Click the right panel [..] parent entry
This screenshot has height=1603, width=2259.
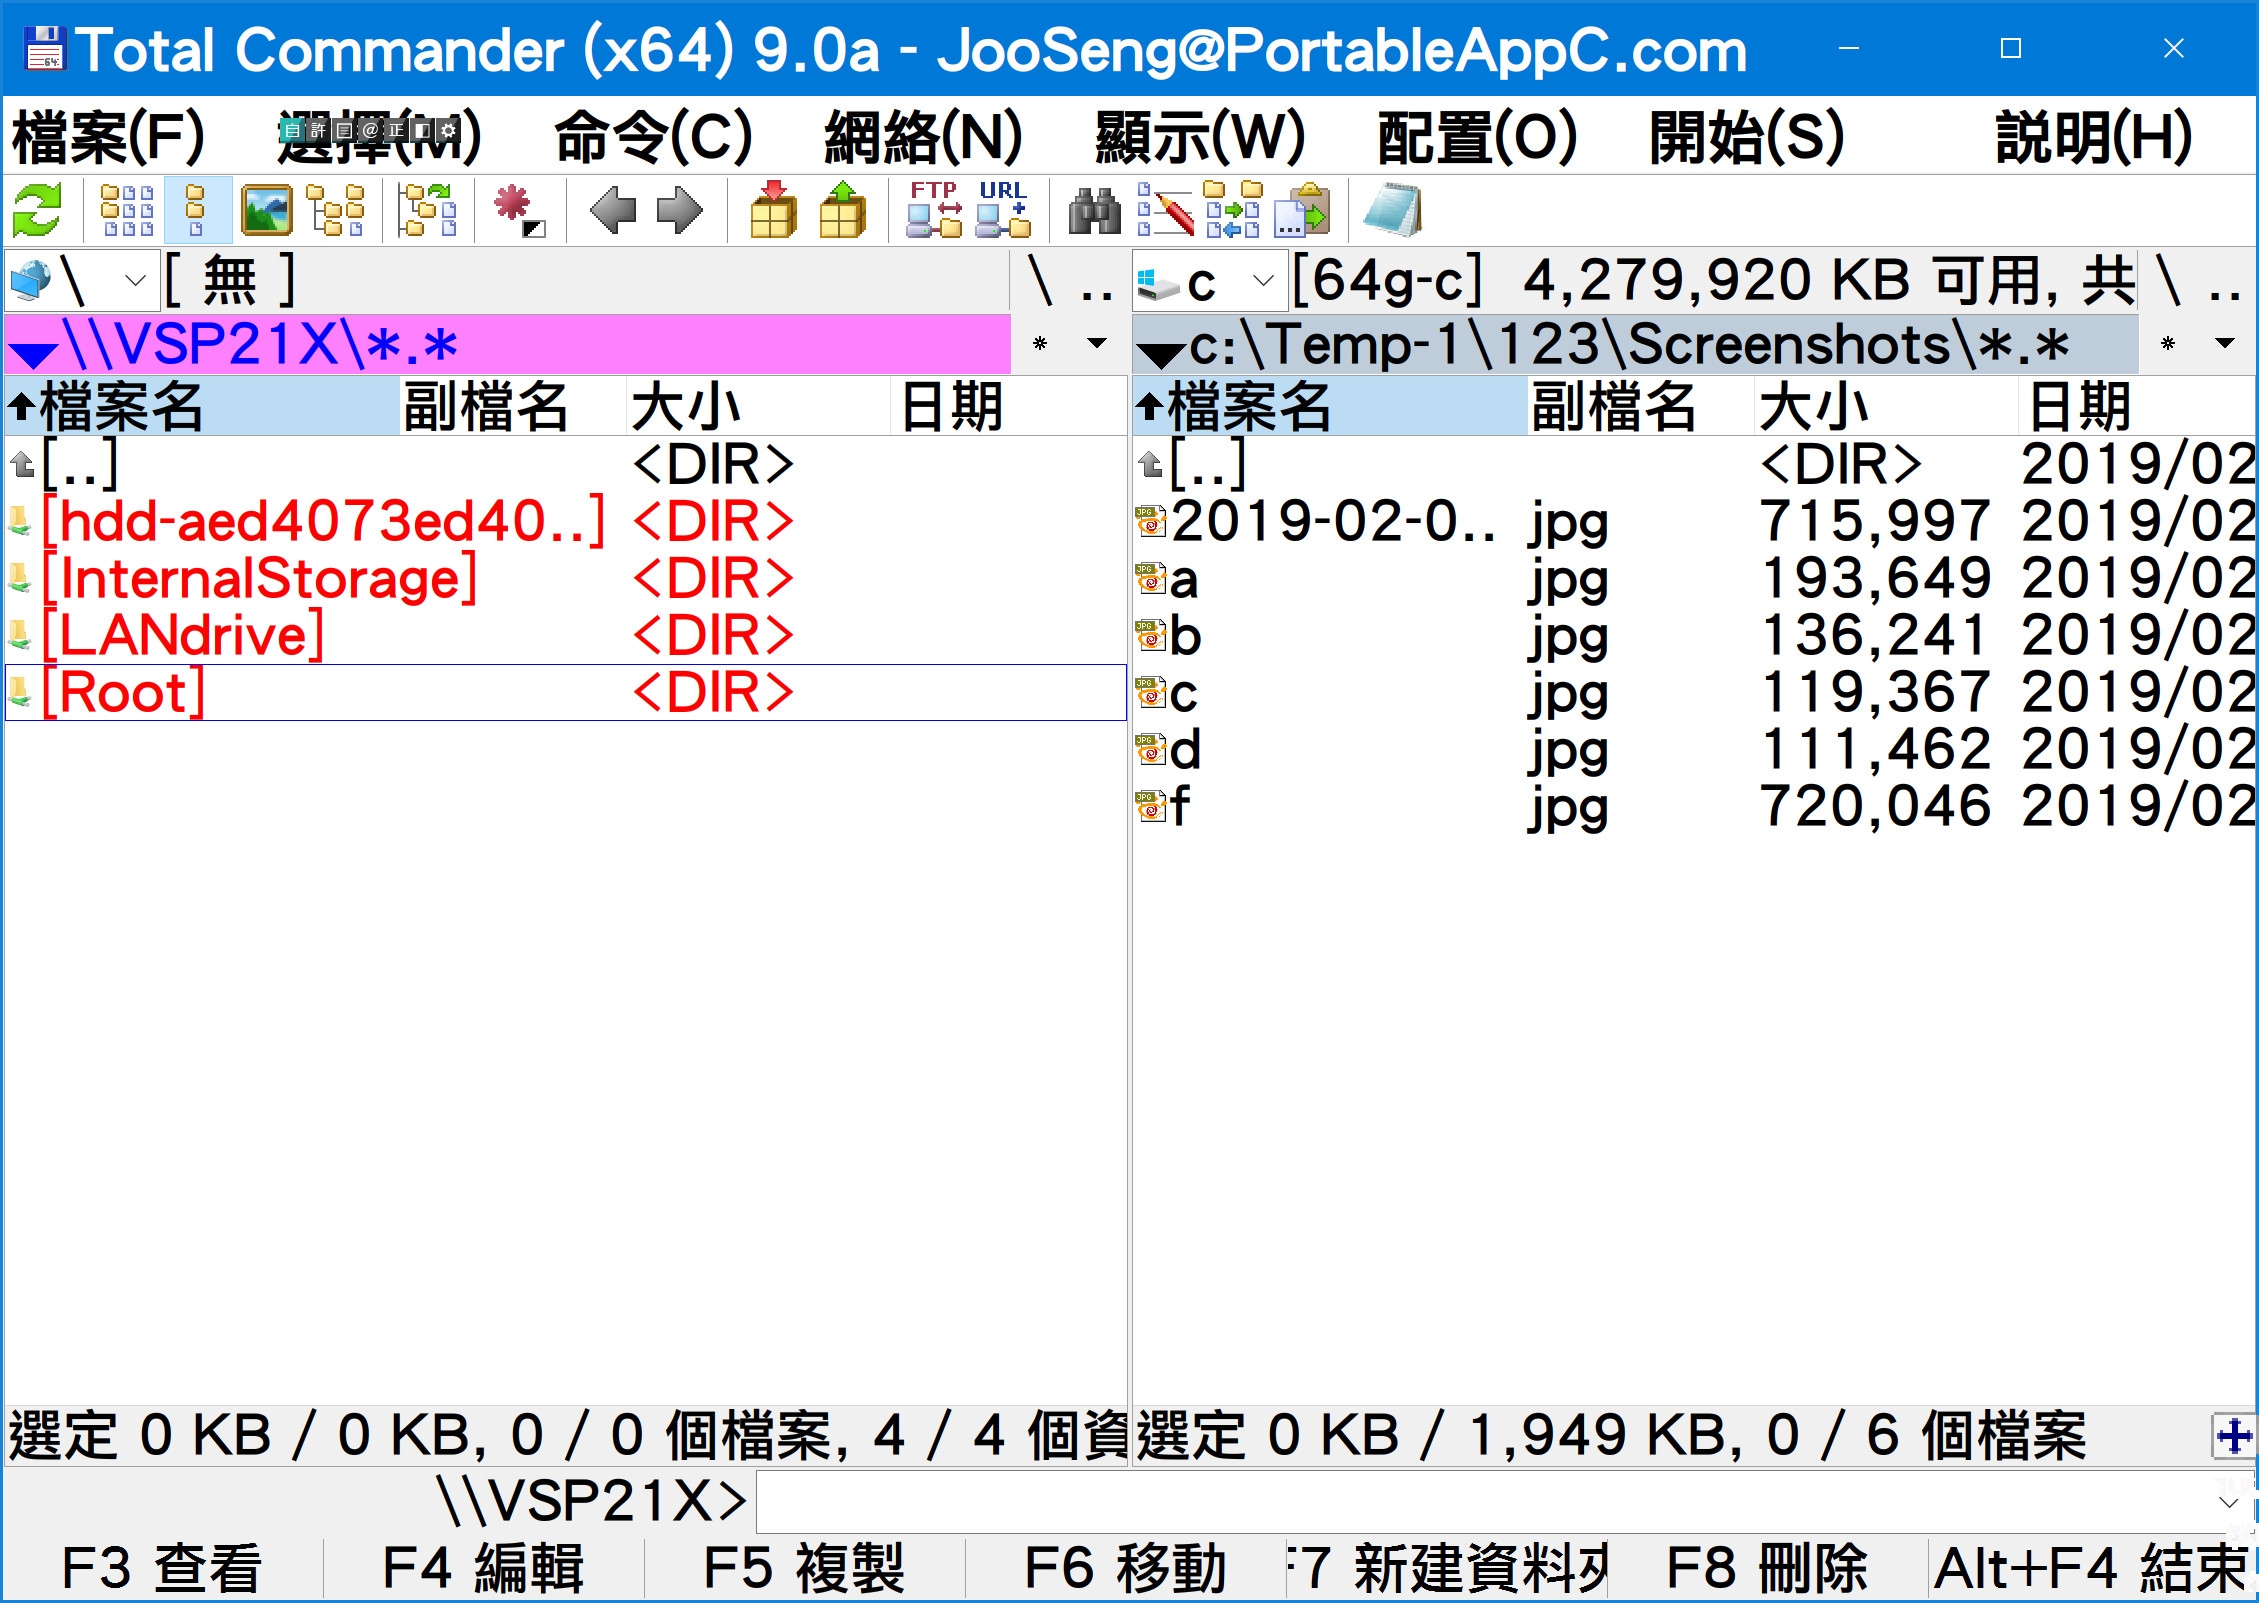tap(1694, 463)
